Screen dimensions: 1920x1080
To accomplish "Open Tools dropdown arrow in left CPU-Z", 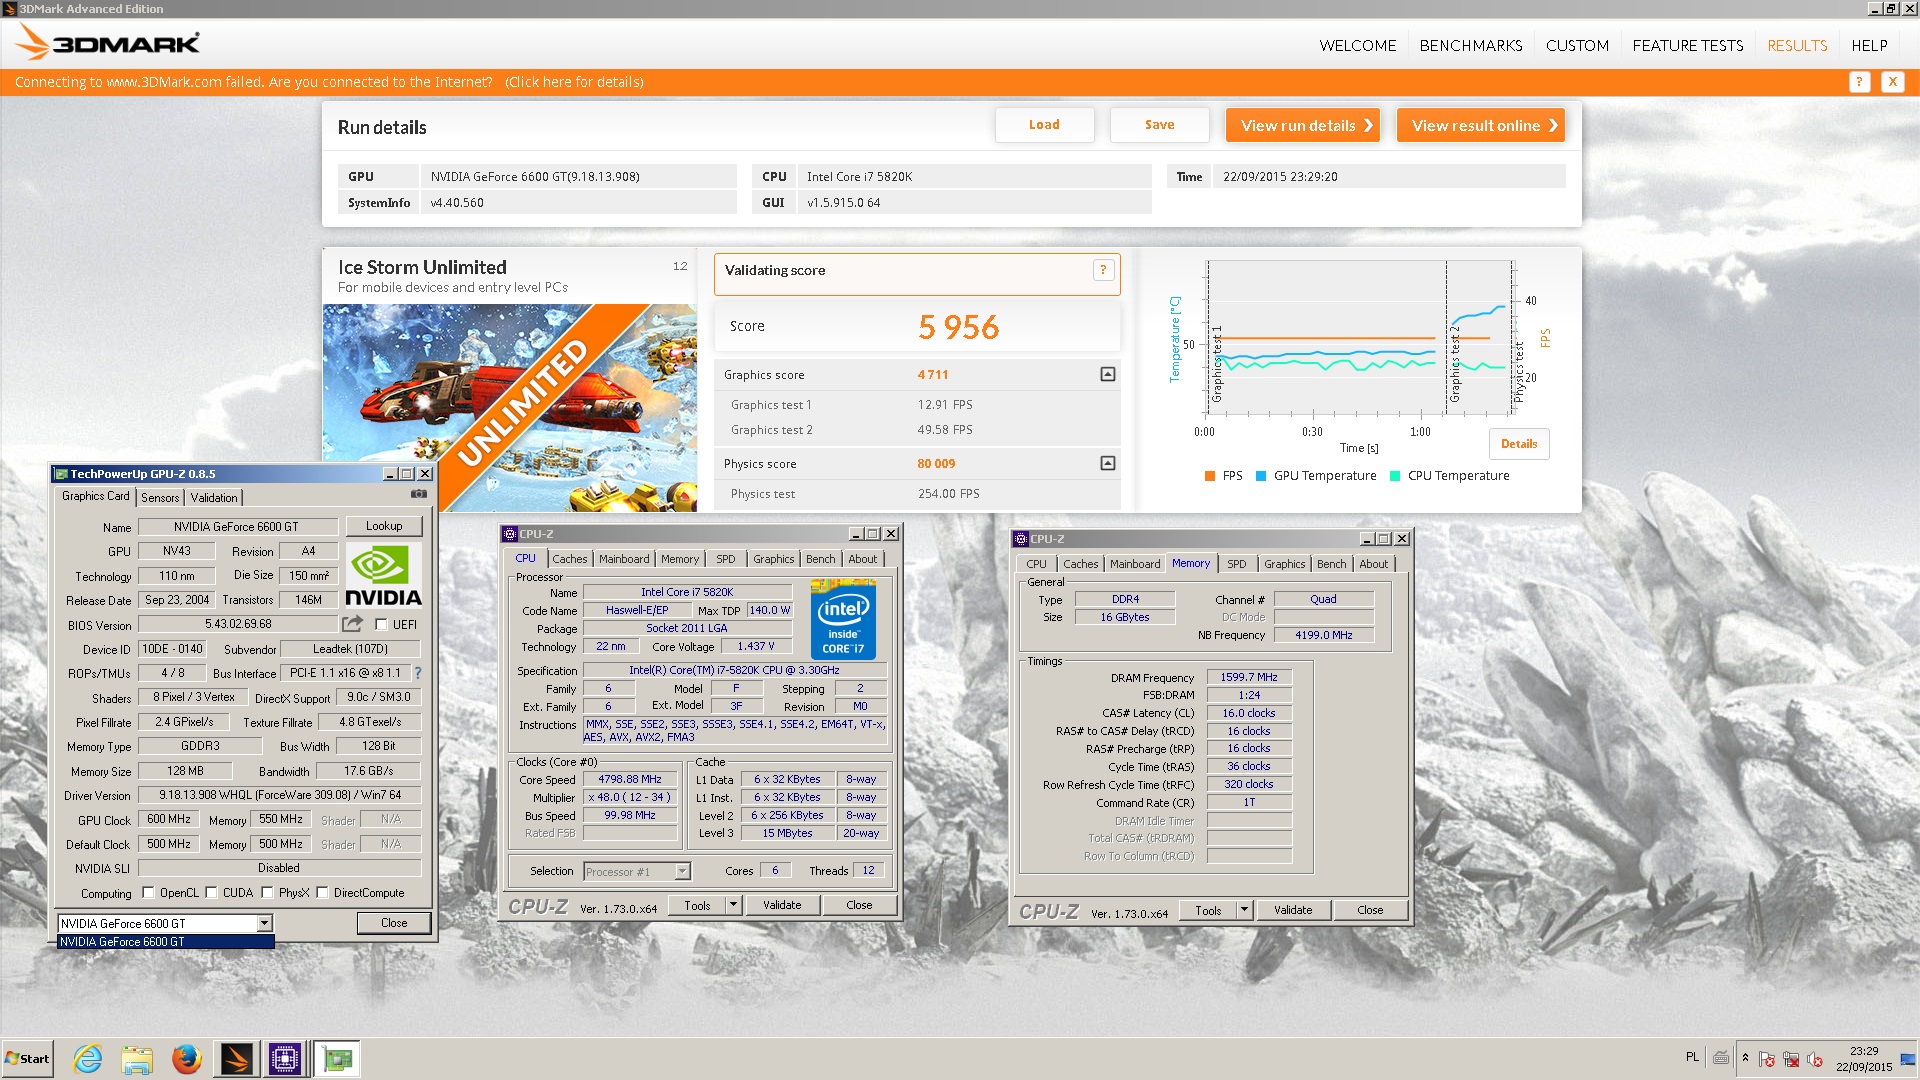I will point(733,905).
